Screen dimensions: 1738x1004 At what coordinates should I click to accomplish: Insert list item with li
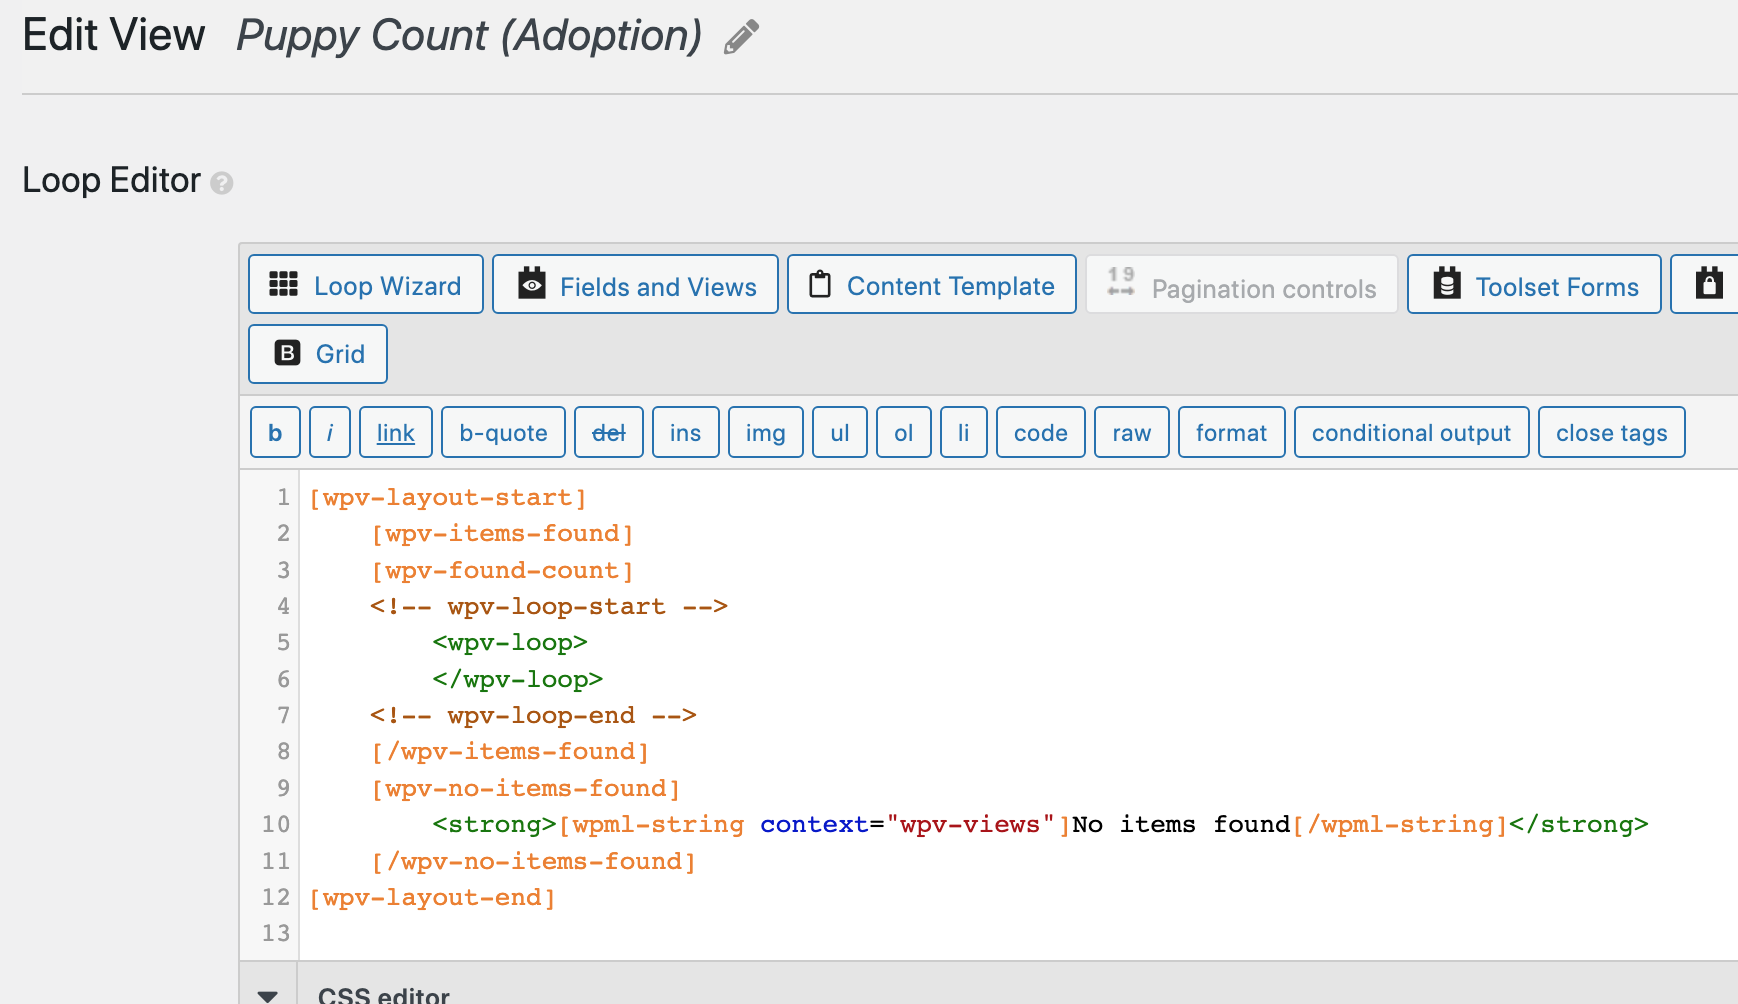[964, 432]
